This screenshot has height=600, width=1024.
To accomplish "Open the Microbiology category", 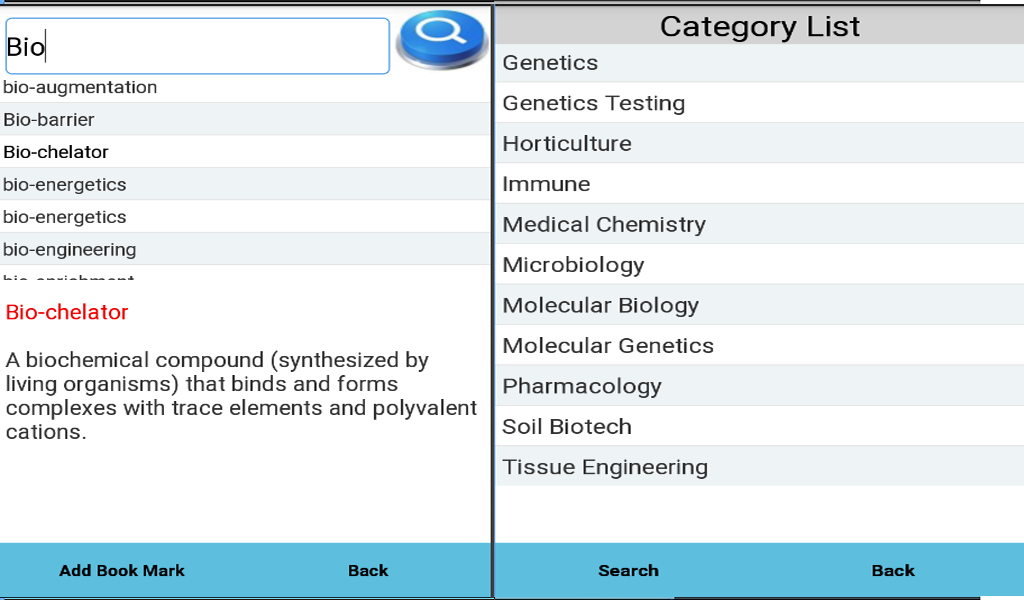I will coord(572,264).
